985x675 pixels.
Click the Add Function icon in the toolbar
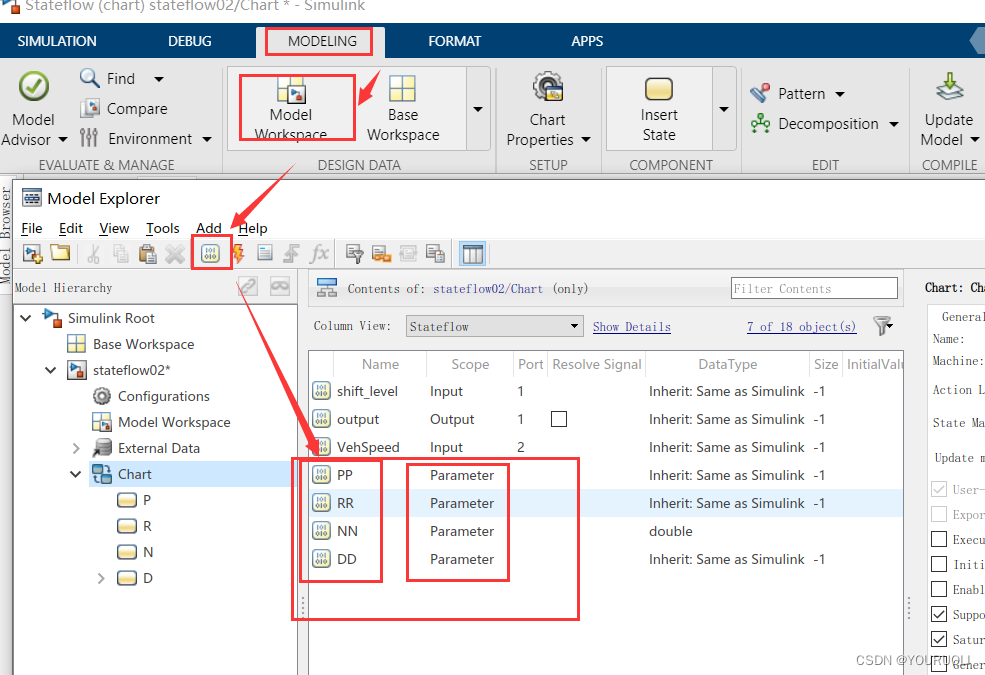point(318,253)
